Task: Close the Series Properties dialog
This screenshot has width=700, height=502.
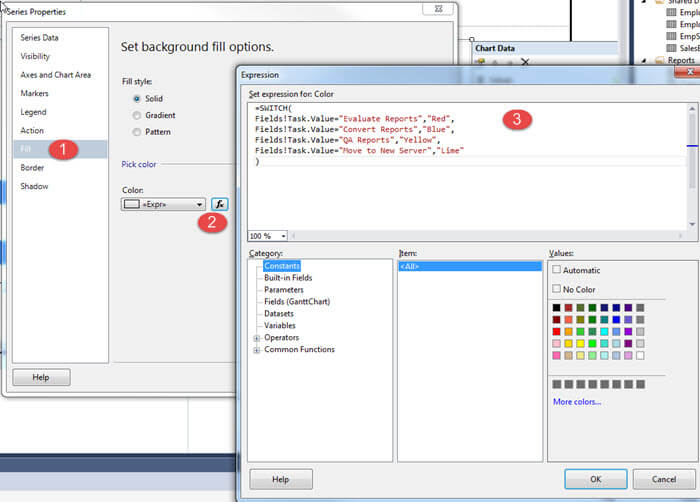Action: tap(438, 9)
